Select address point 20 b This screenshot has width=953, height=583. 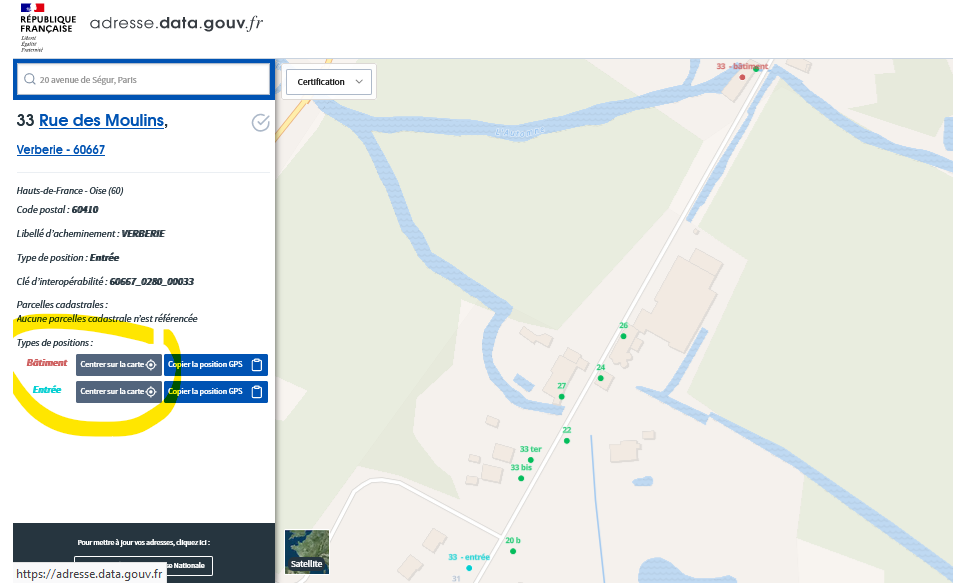513,551
